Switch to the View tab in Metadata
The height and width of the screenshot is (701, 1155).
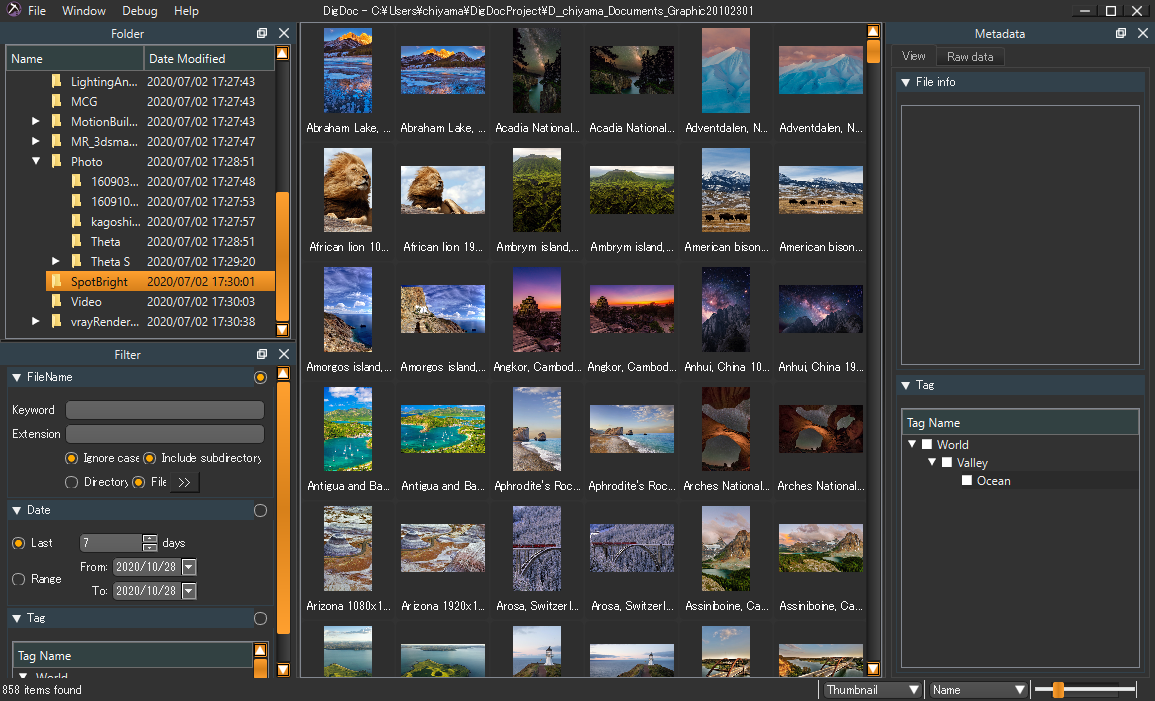pos(913,56)
